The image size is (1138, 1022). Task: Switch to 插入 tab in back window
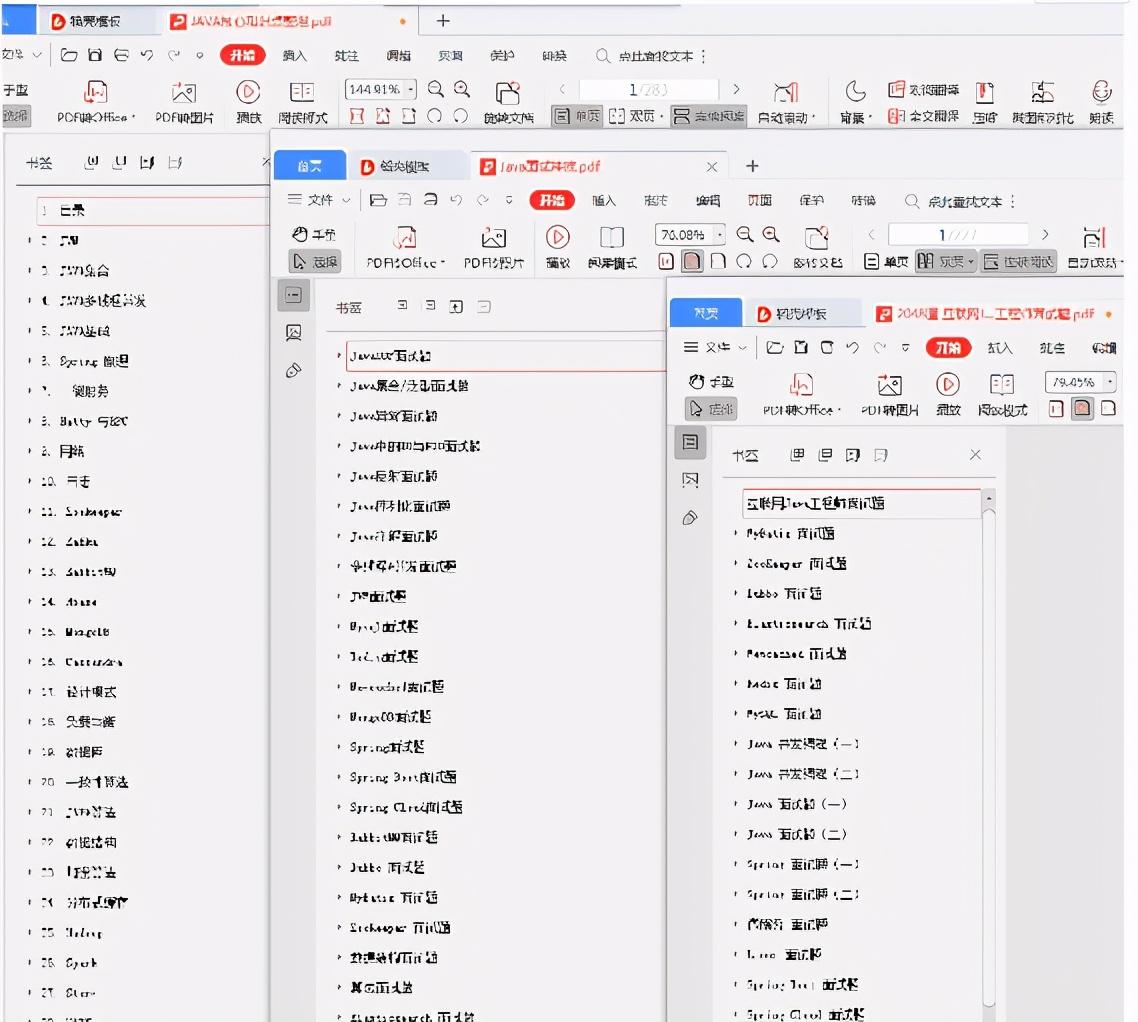pos(294,55)
